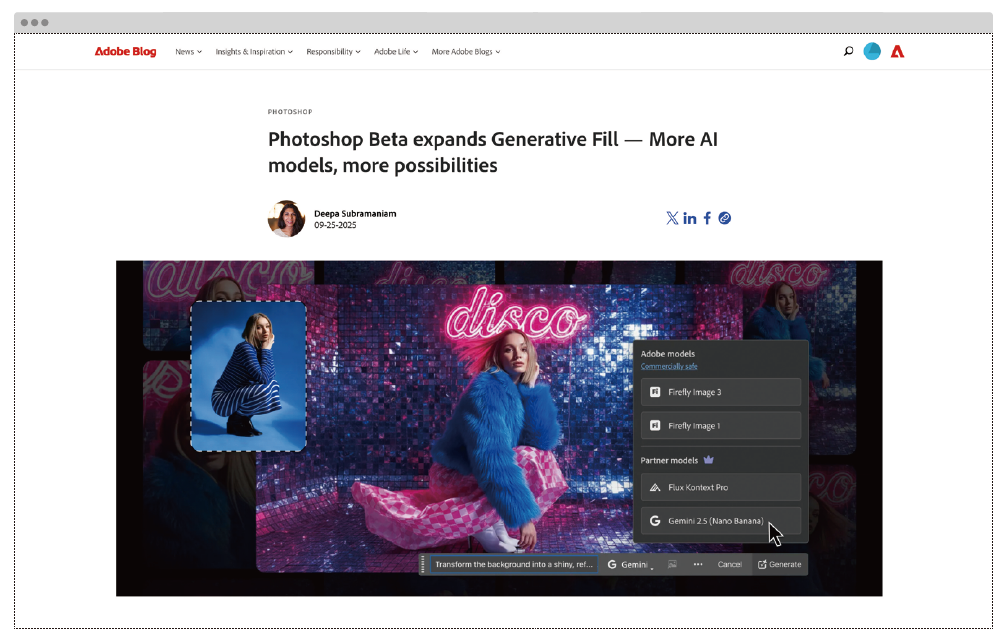
Task: Copy the article link icon
Action: [725, 218]
